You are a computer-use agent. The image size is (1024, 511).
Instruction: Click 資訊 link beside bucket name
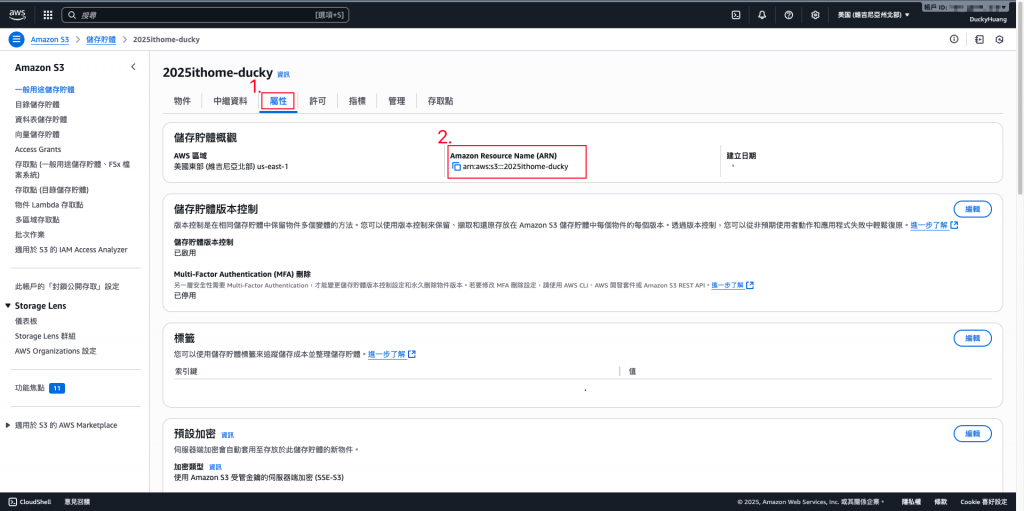coord(283,74)
